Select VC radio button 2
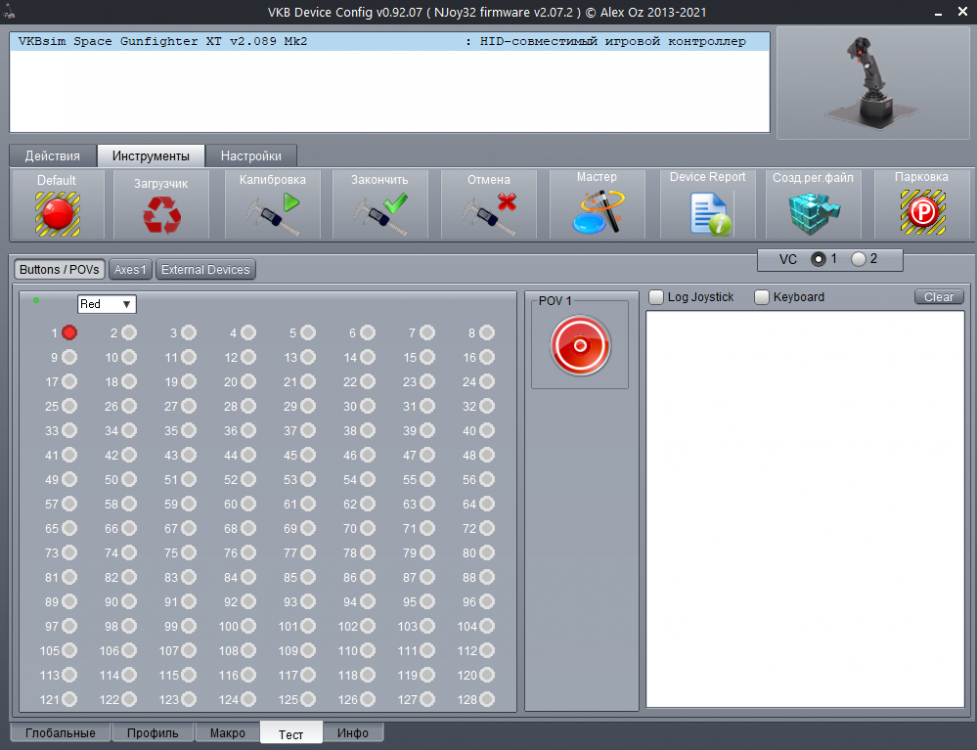The width and height of the screenshot is (977, 750). (x=857, y=259)
